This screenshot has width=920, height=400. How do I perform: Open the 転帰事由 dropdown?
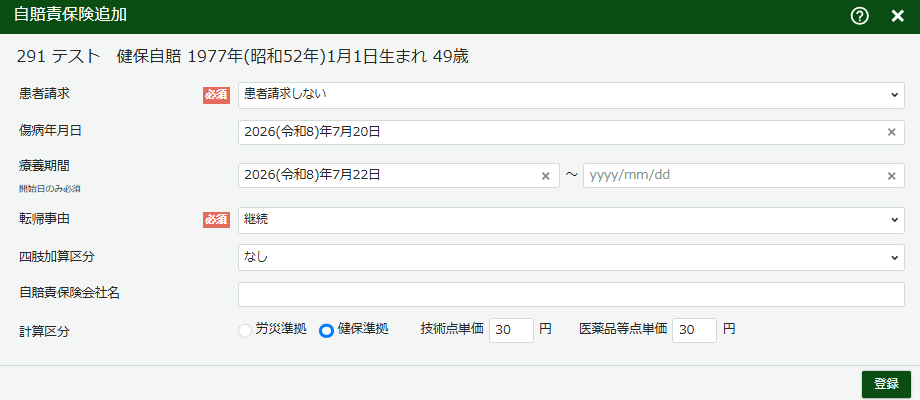point(571,220)
